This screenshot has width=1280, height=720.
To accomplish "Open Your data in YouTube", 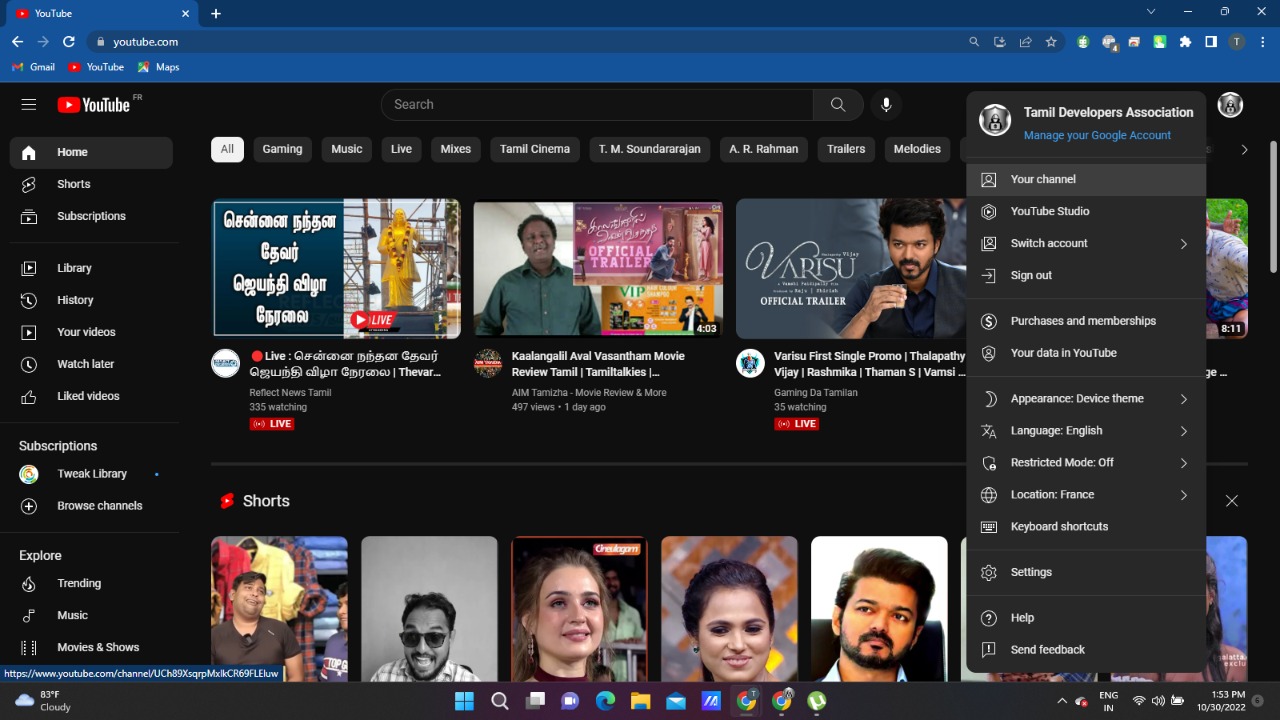I will pyautogui.click(x=1086, y=353).
